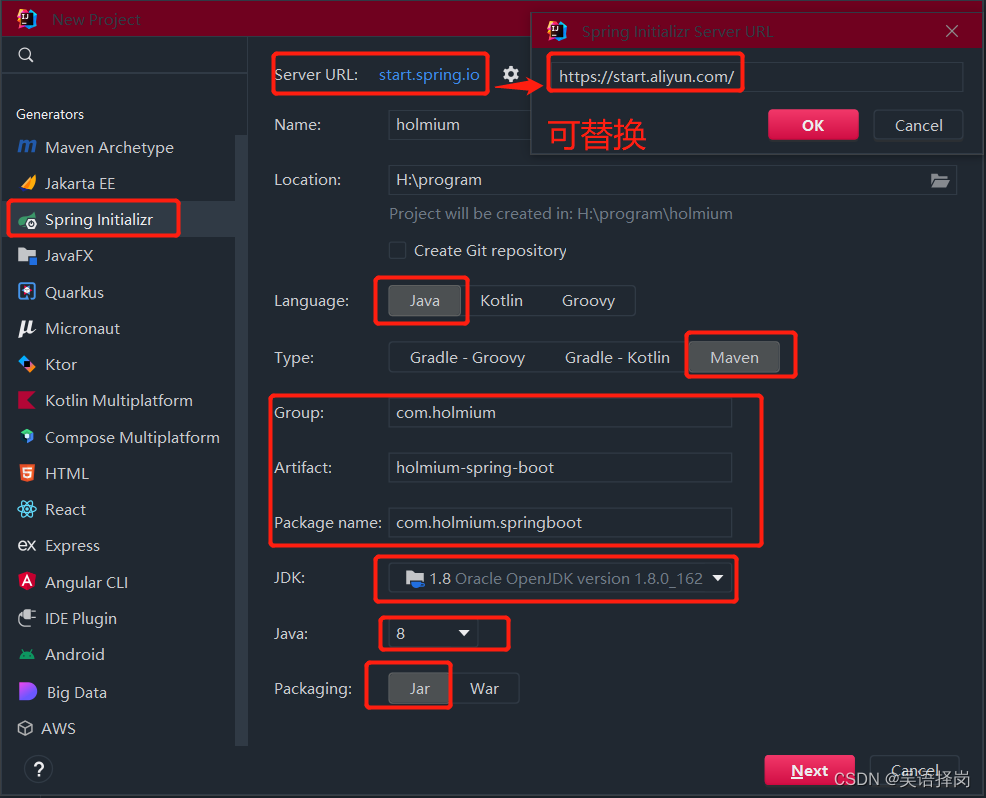Close the Spring Initializr Server URL dialog
This screenshot has height=798, width=986.
tap(952, 31)
